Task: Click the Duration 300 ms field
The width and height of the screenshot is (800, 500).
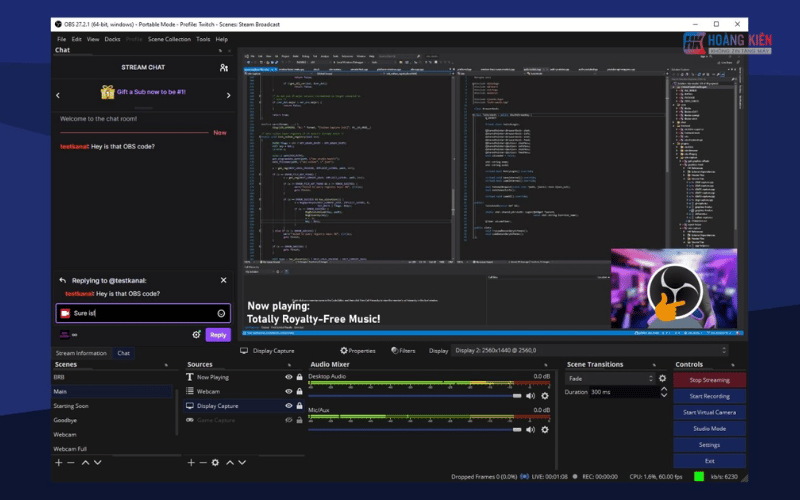Action: pos(624,392)
